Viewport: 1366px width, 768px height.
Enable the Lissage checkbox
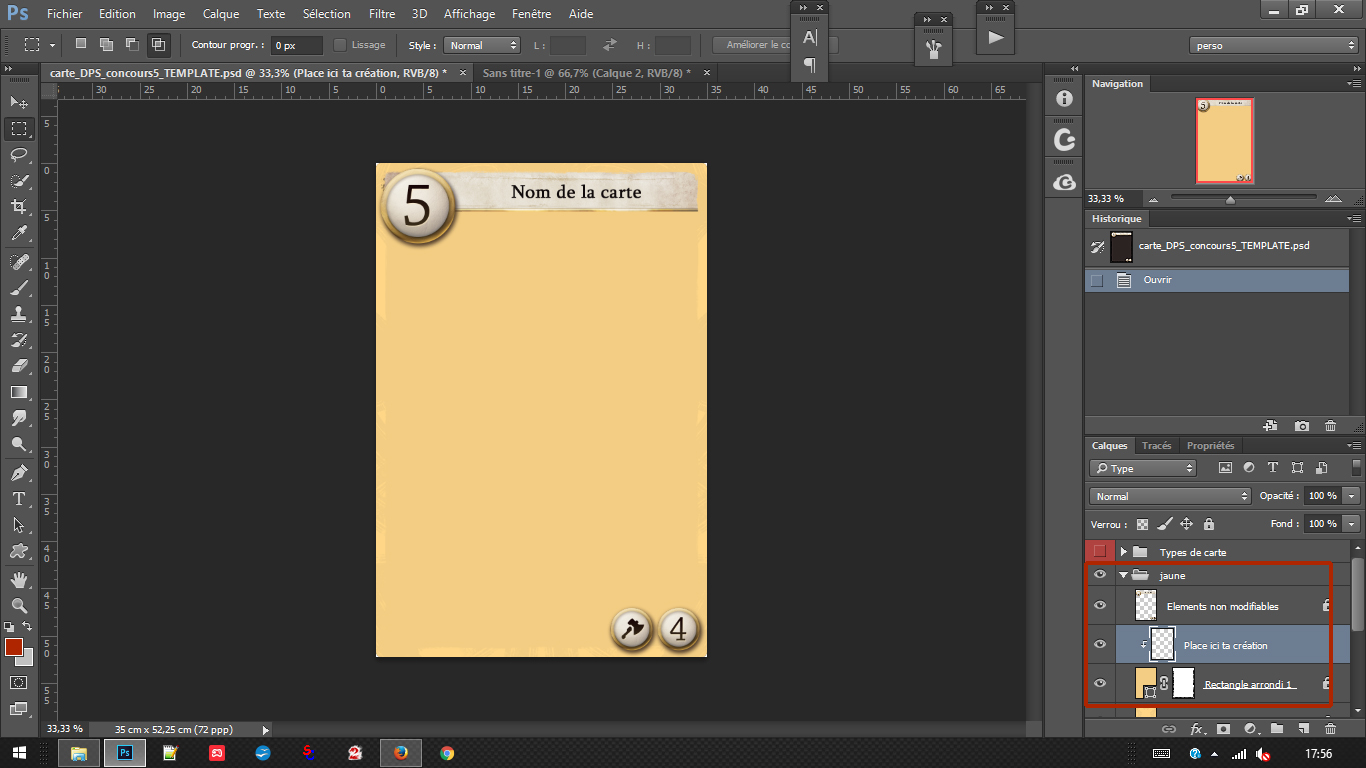click(x=340, y=45)
